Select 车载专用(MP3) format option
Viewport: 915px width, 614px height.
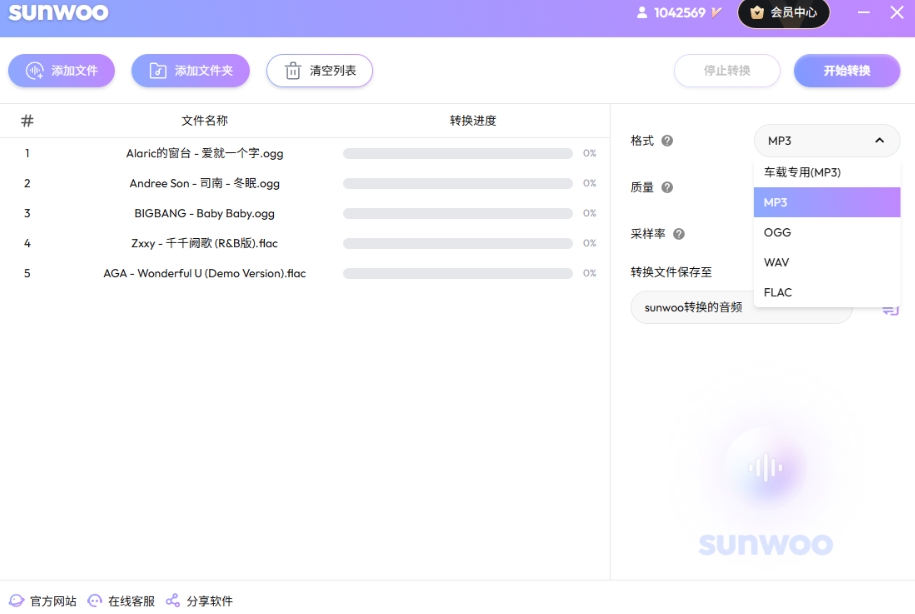coord(827,172)
